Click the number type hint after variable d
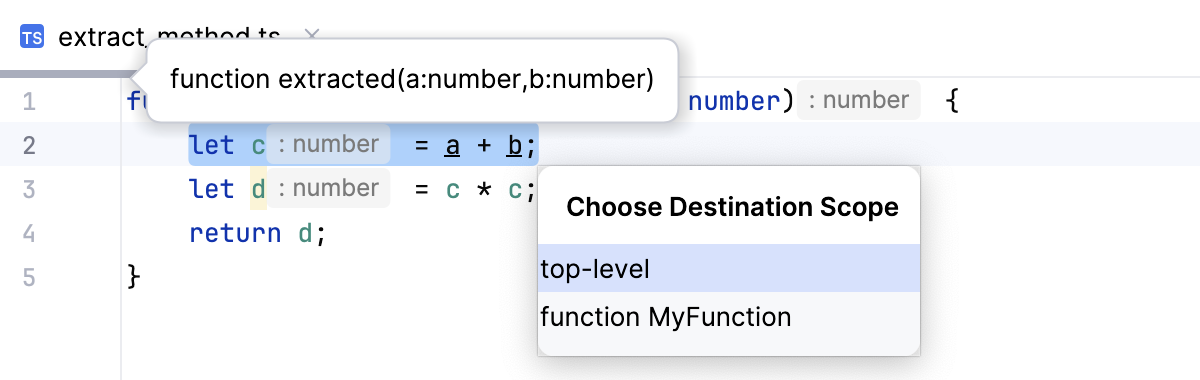 coord(329,188)
